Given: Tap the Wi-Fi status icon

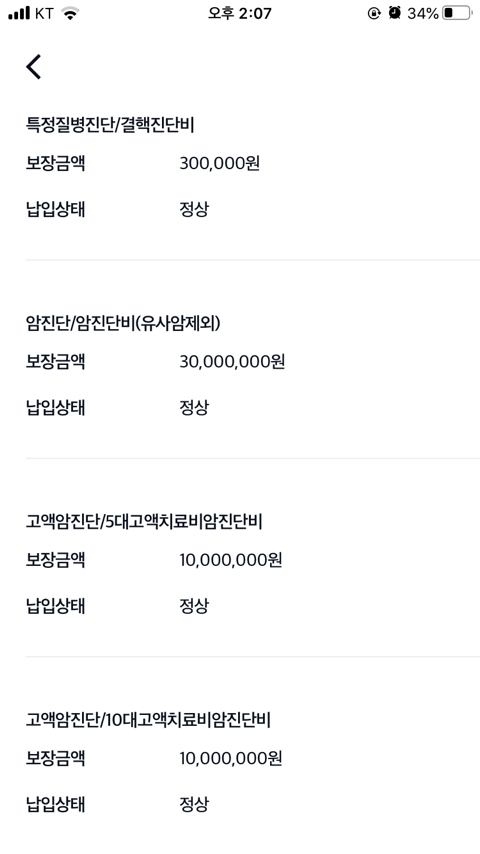Looking at the screenshot, I should click(70, 13).
